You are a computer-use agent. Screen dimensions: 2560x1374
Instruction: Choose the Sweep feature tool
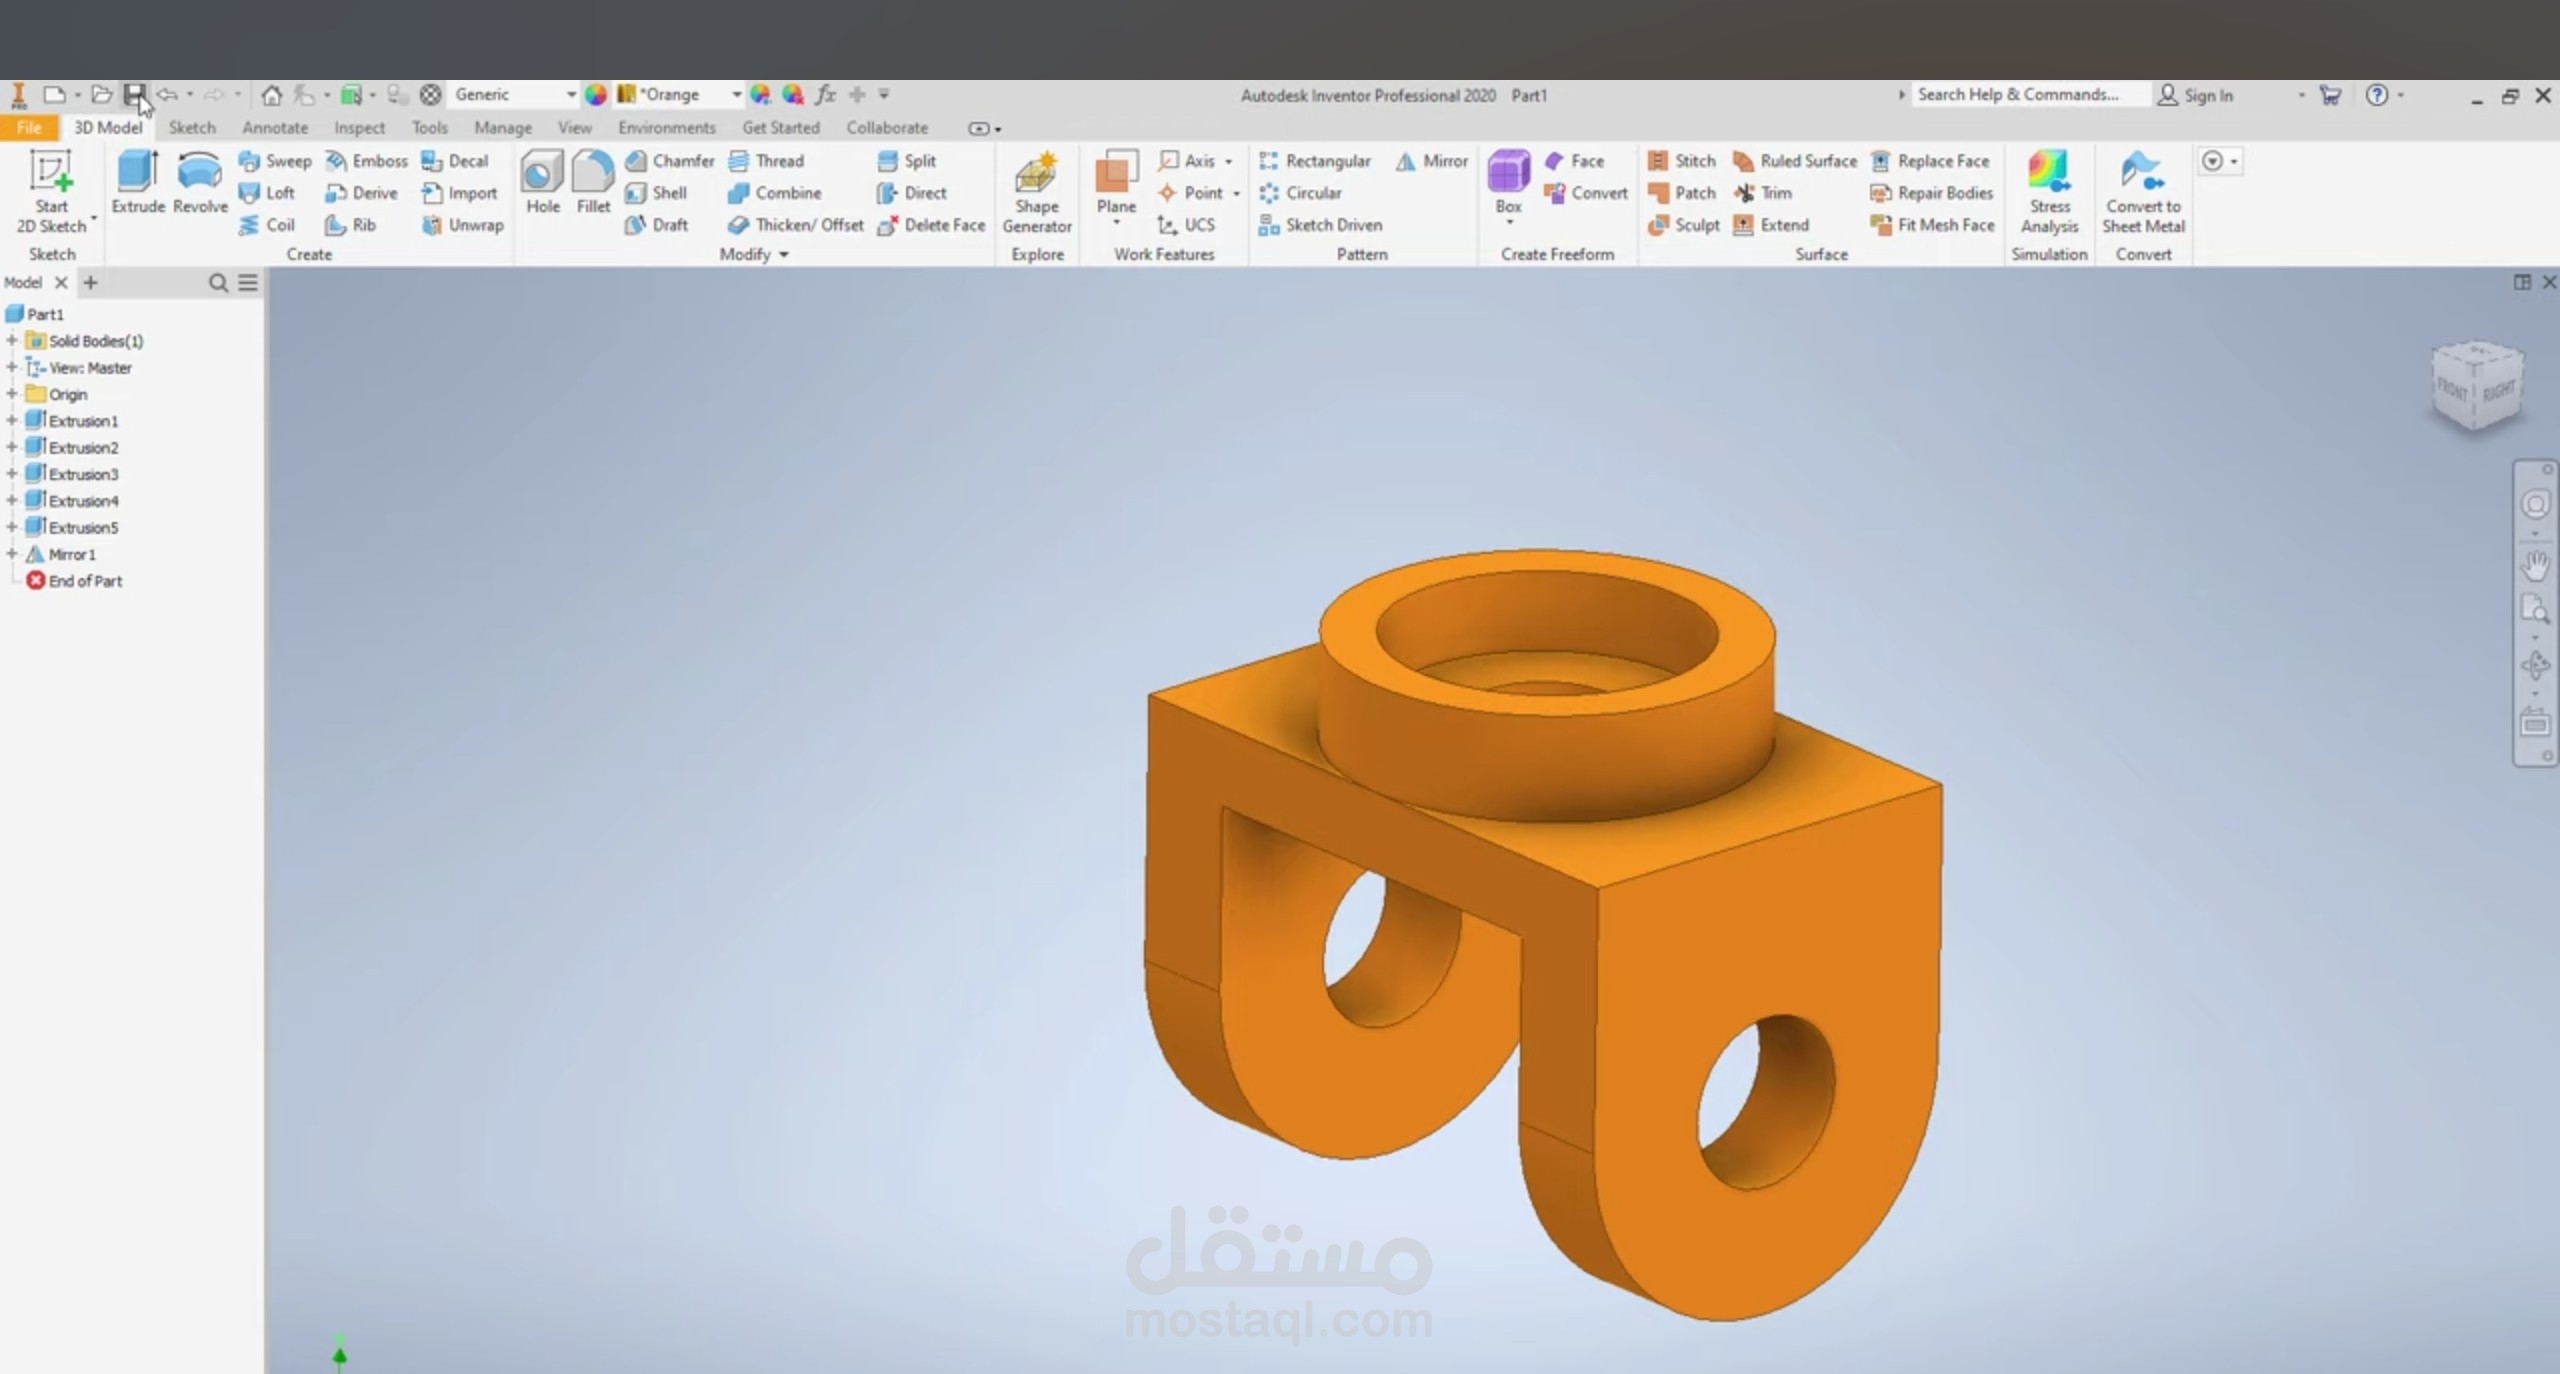pyautogui.click(x=275, y=161)
